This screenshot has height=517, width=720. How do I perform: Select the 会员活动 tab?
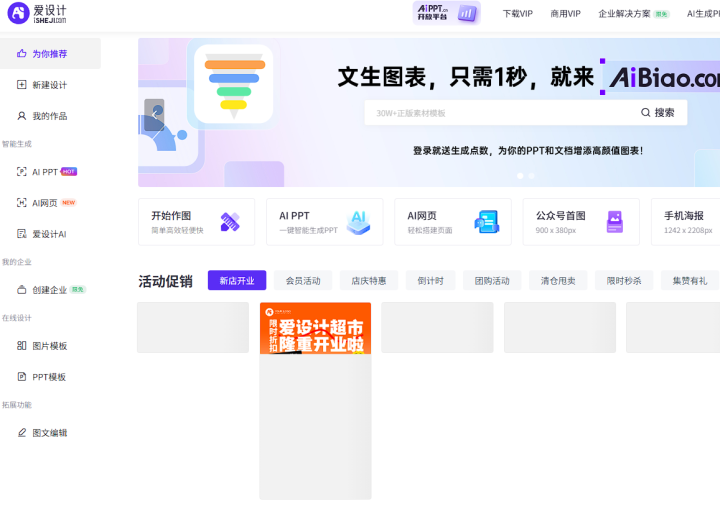303,281
